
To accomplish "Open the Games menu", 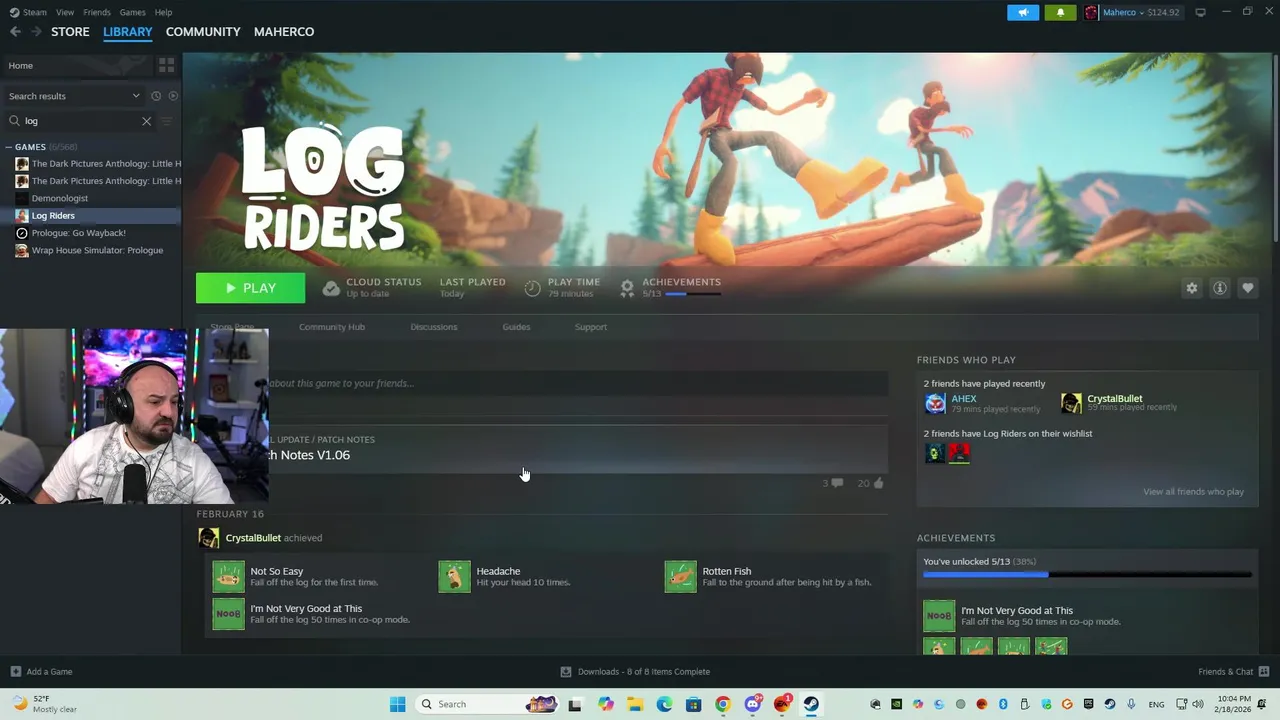I will coord(132,12).
